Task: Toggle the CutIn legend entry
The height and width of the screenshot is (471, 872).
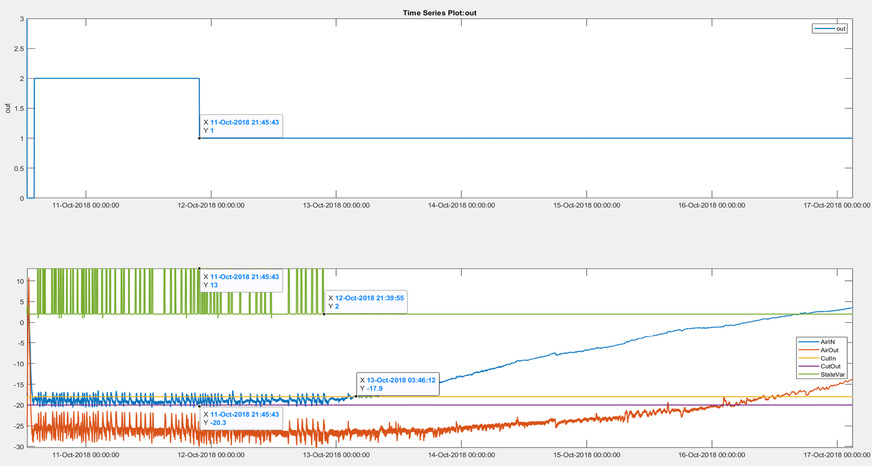Action: [x=829, y=358]
